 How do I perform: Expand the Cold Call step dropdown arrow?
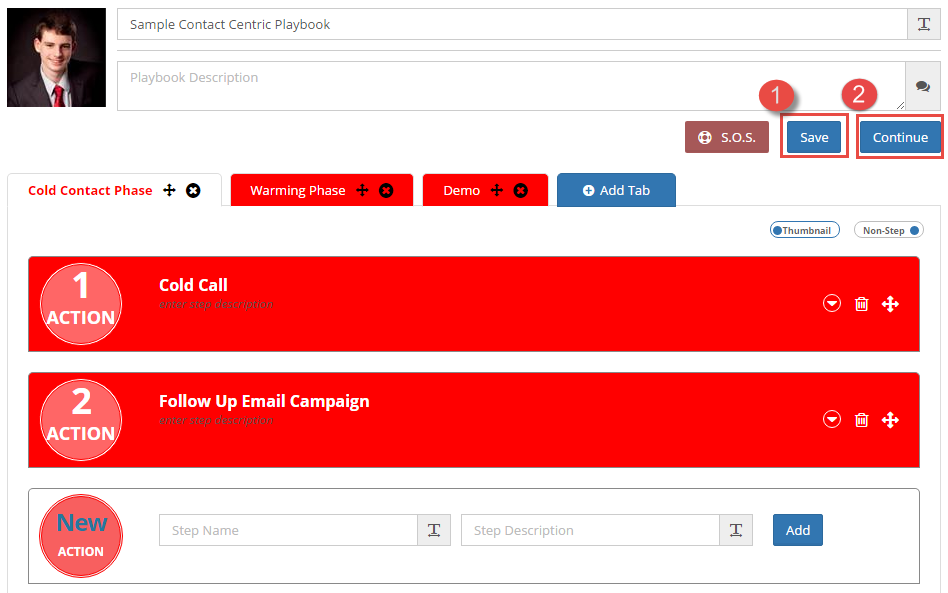pos(832,304)
